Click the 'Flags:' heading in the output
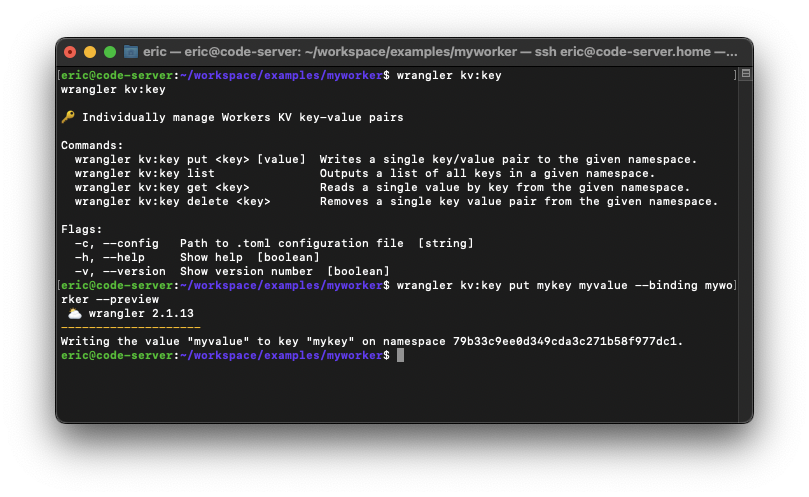This screenshot has height=497, width=809. point(82,229)
